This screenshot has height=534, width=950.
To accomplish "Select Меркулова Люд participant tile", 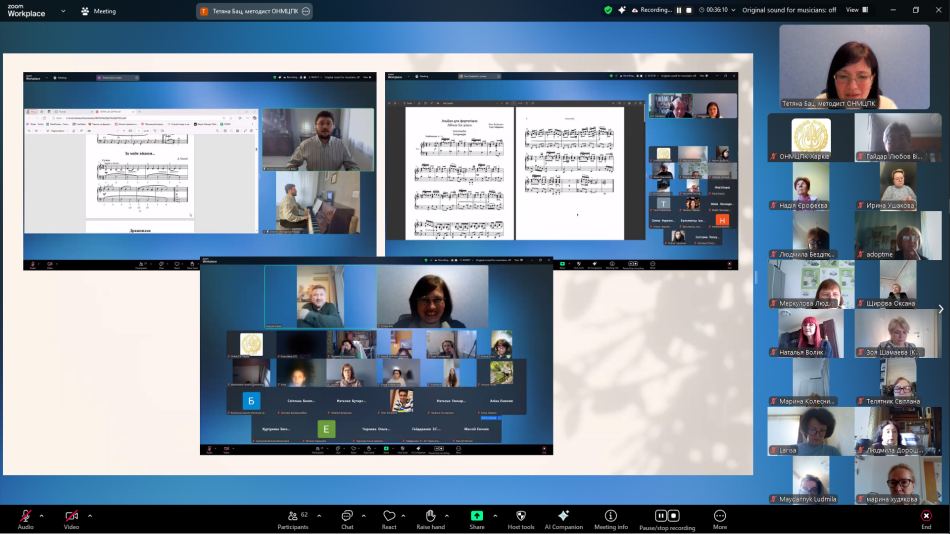I will (811, 284).
